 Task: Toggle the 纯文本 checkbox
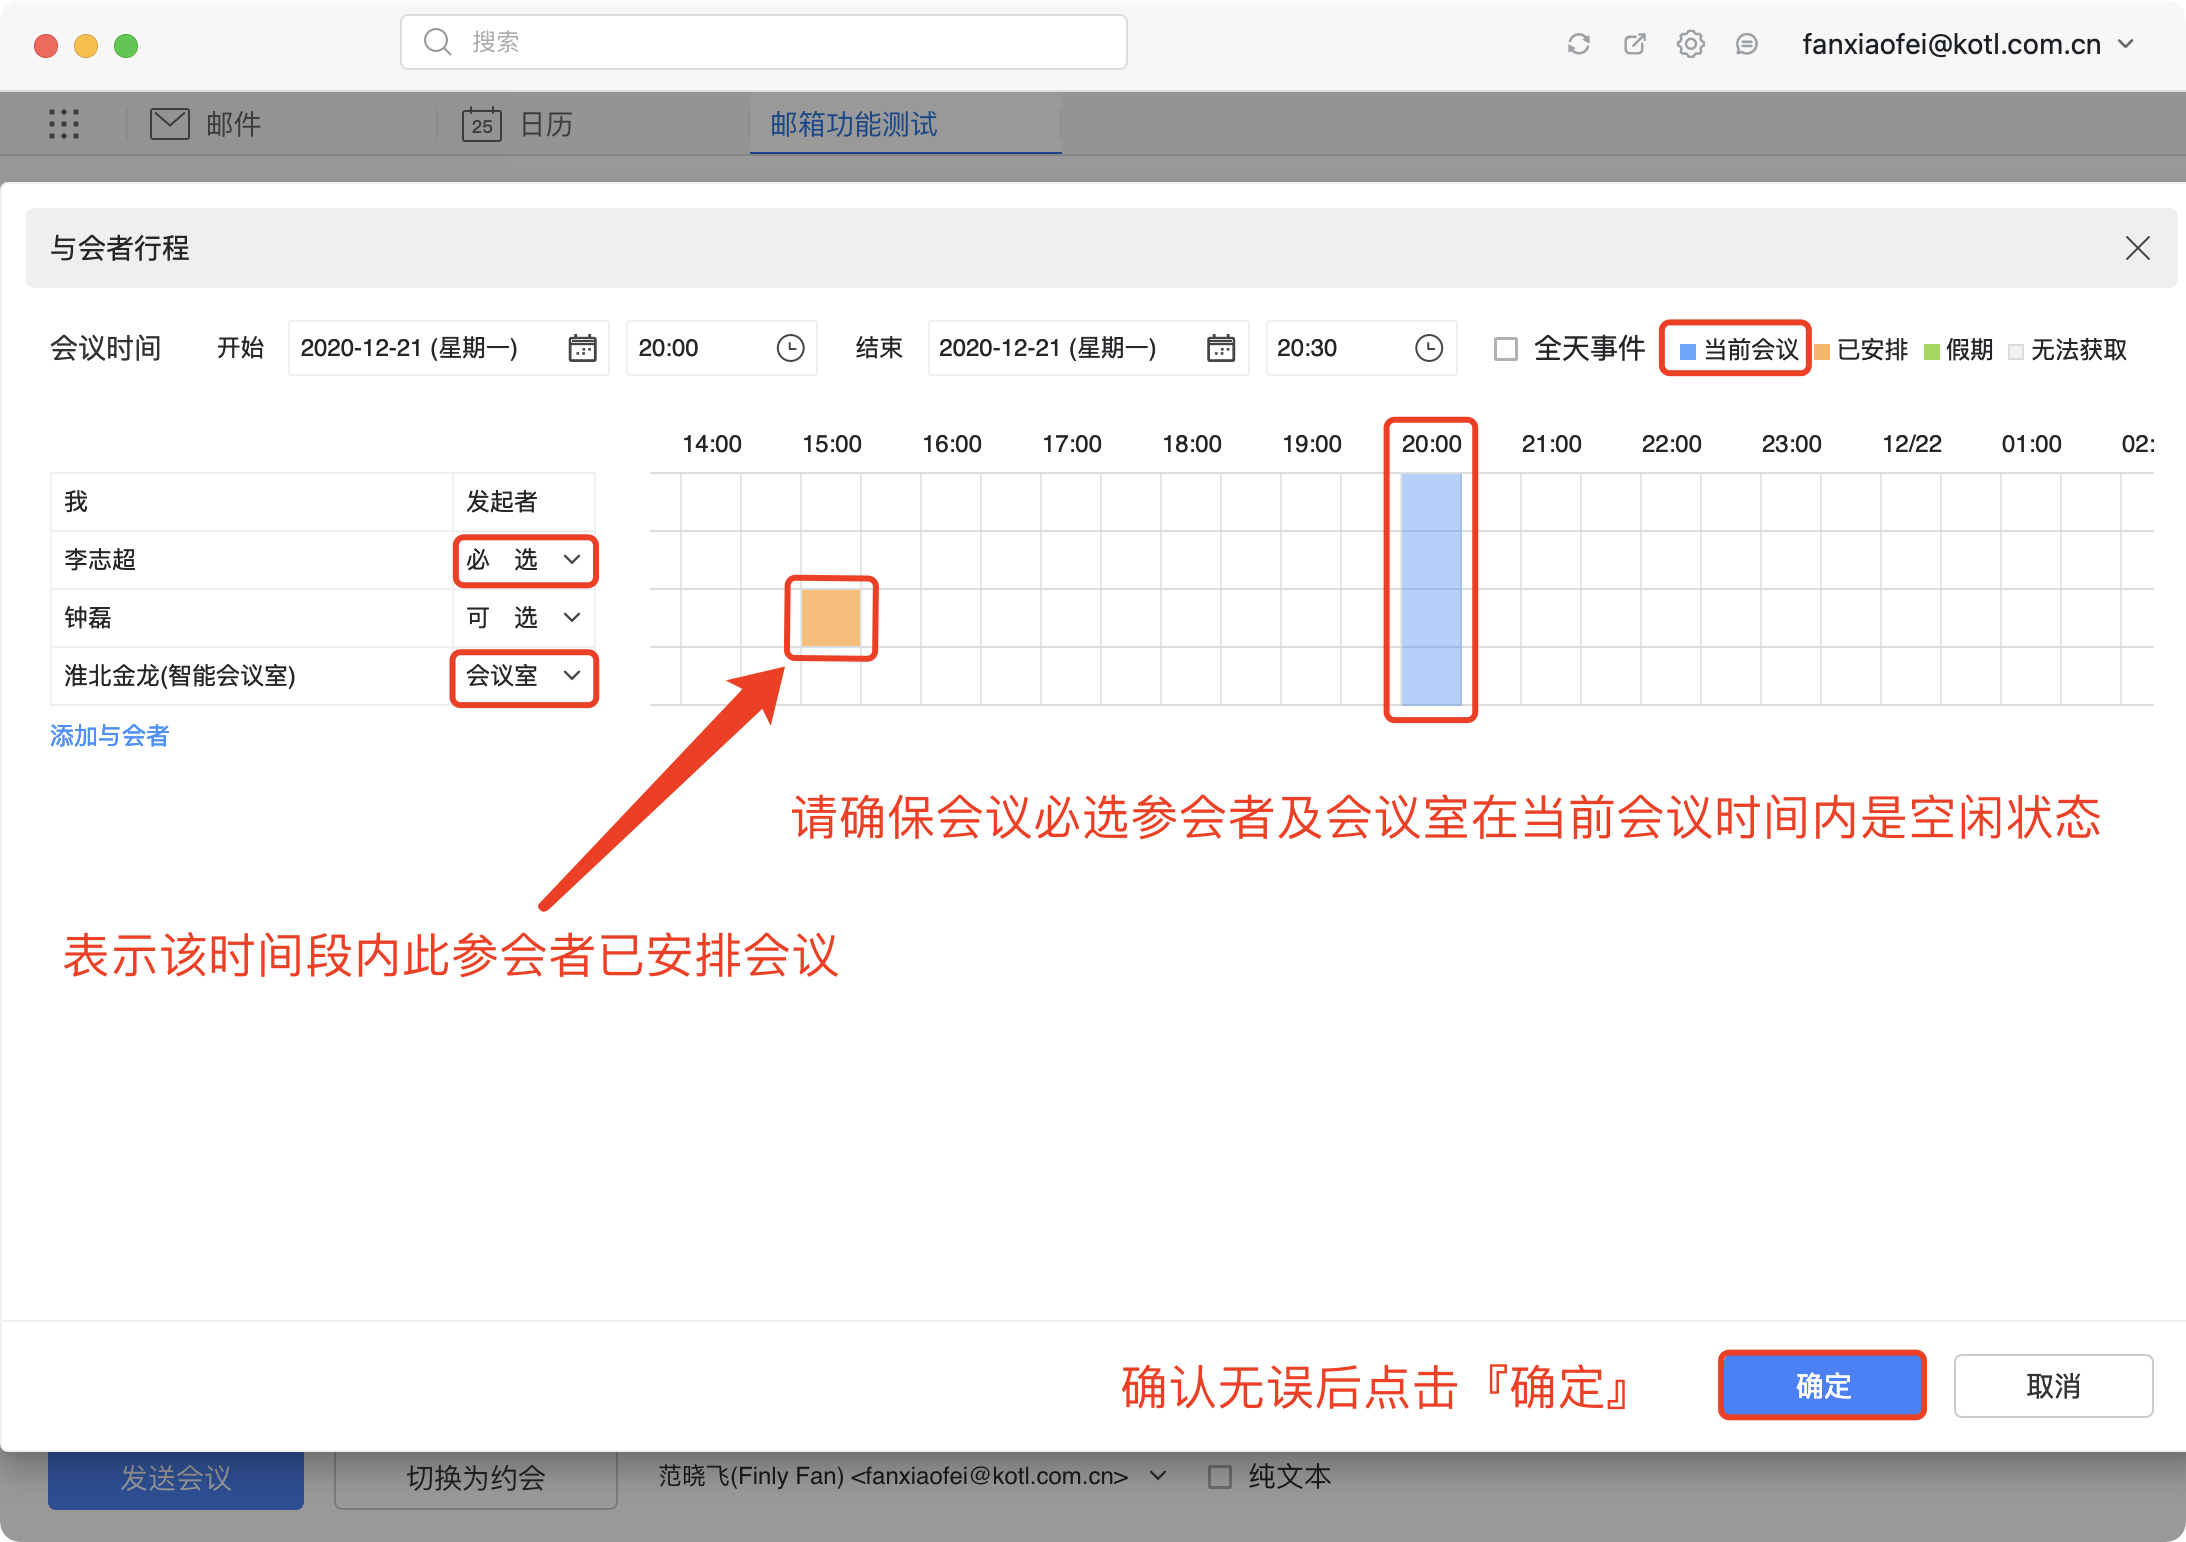(1220, 1477)
